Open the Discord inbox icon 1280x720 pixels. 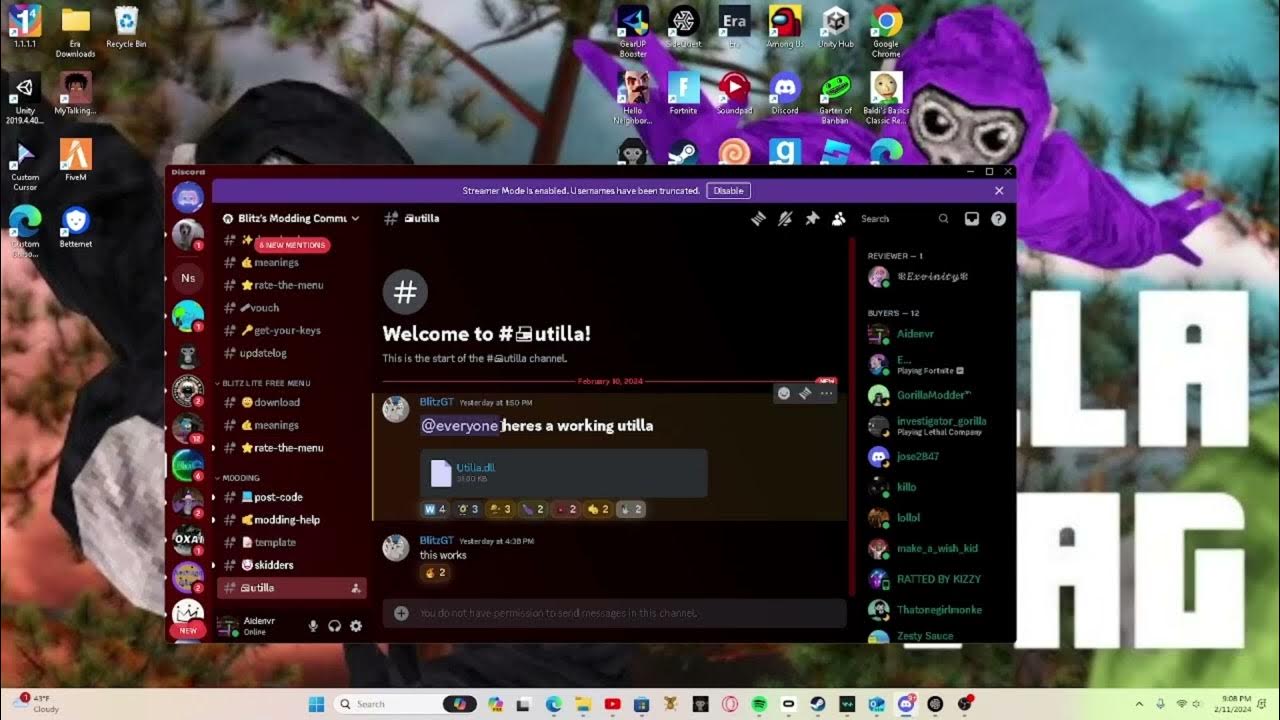971,218
